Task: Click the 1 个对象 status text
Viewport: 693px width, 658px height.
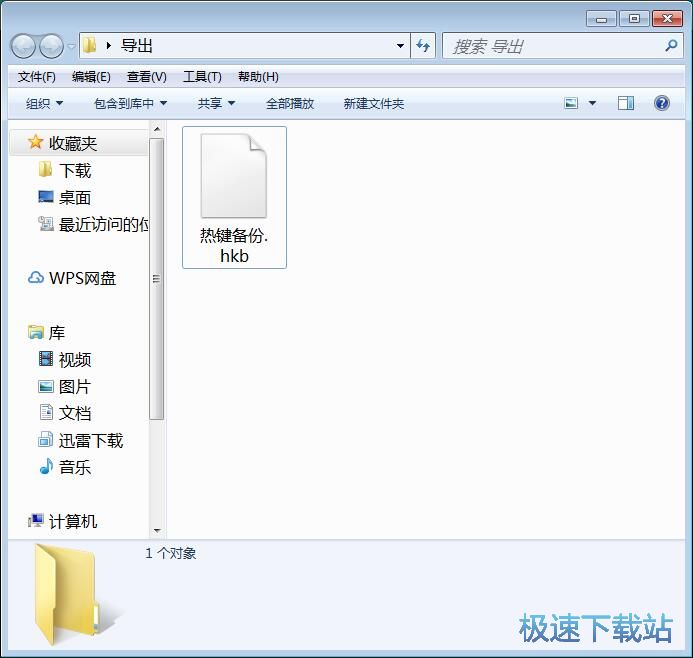Action: tap(171, 553)
